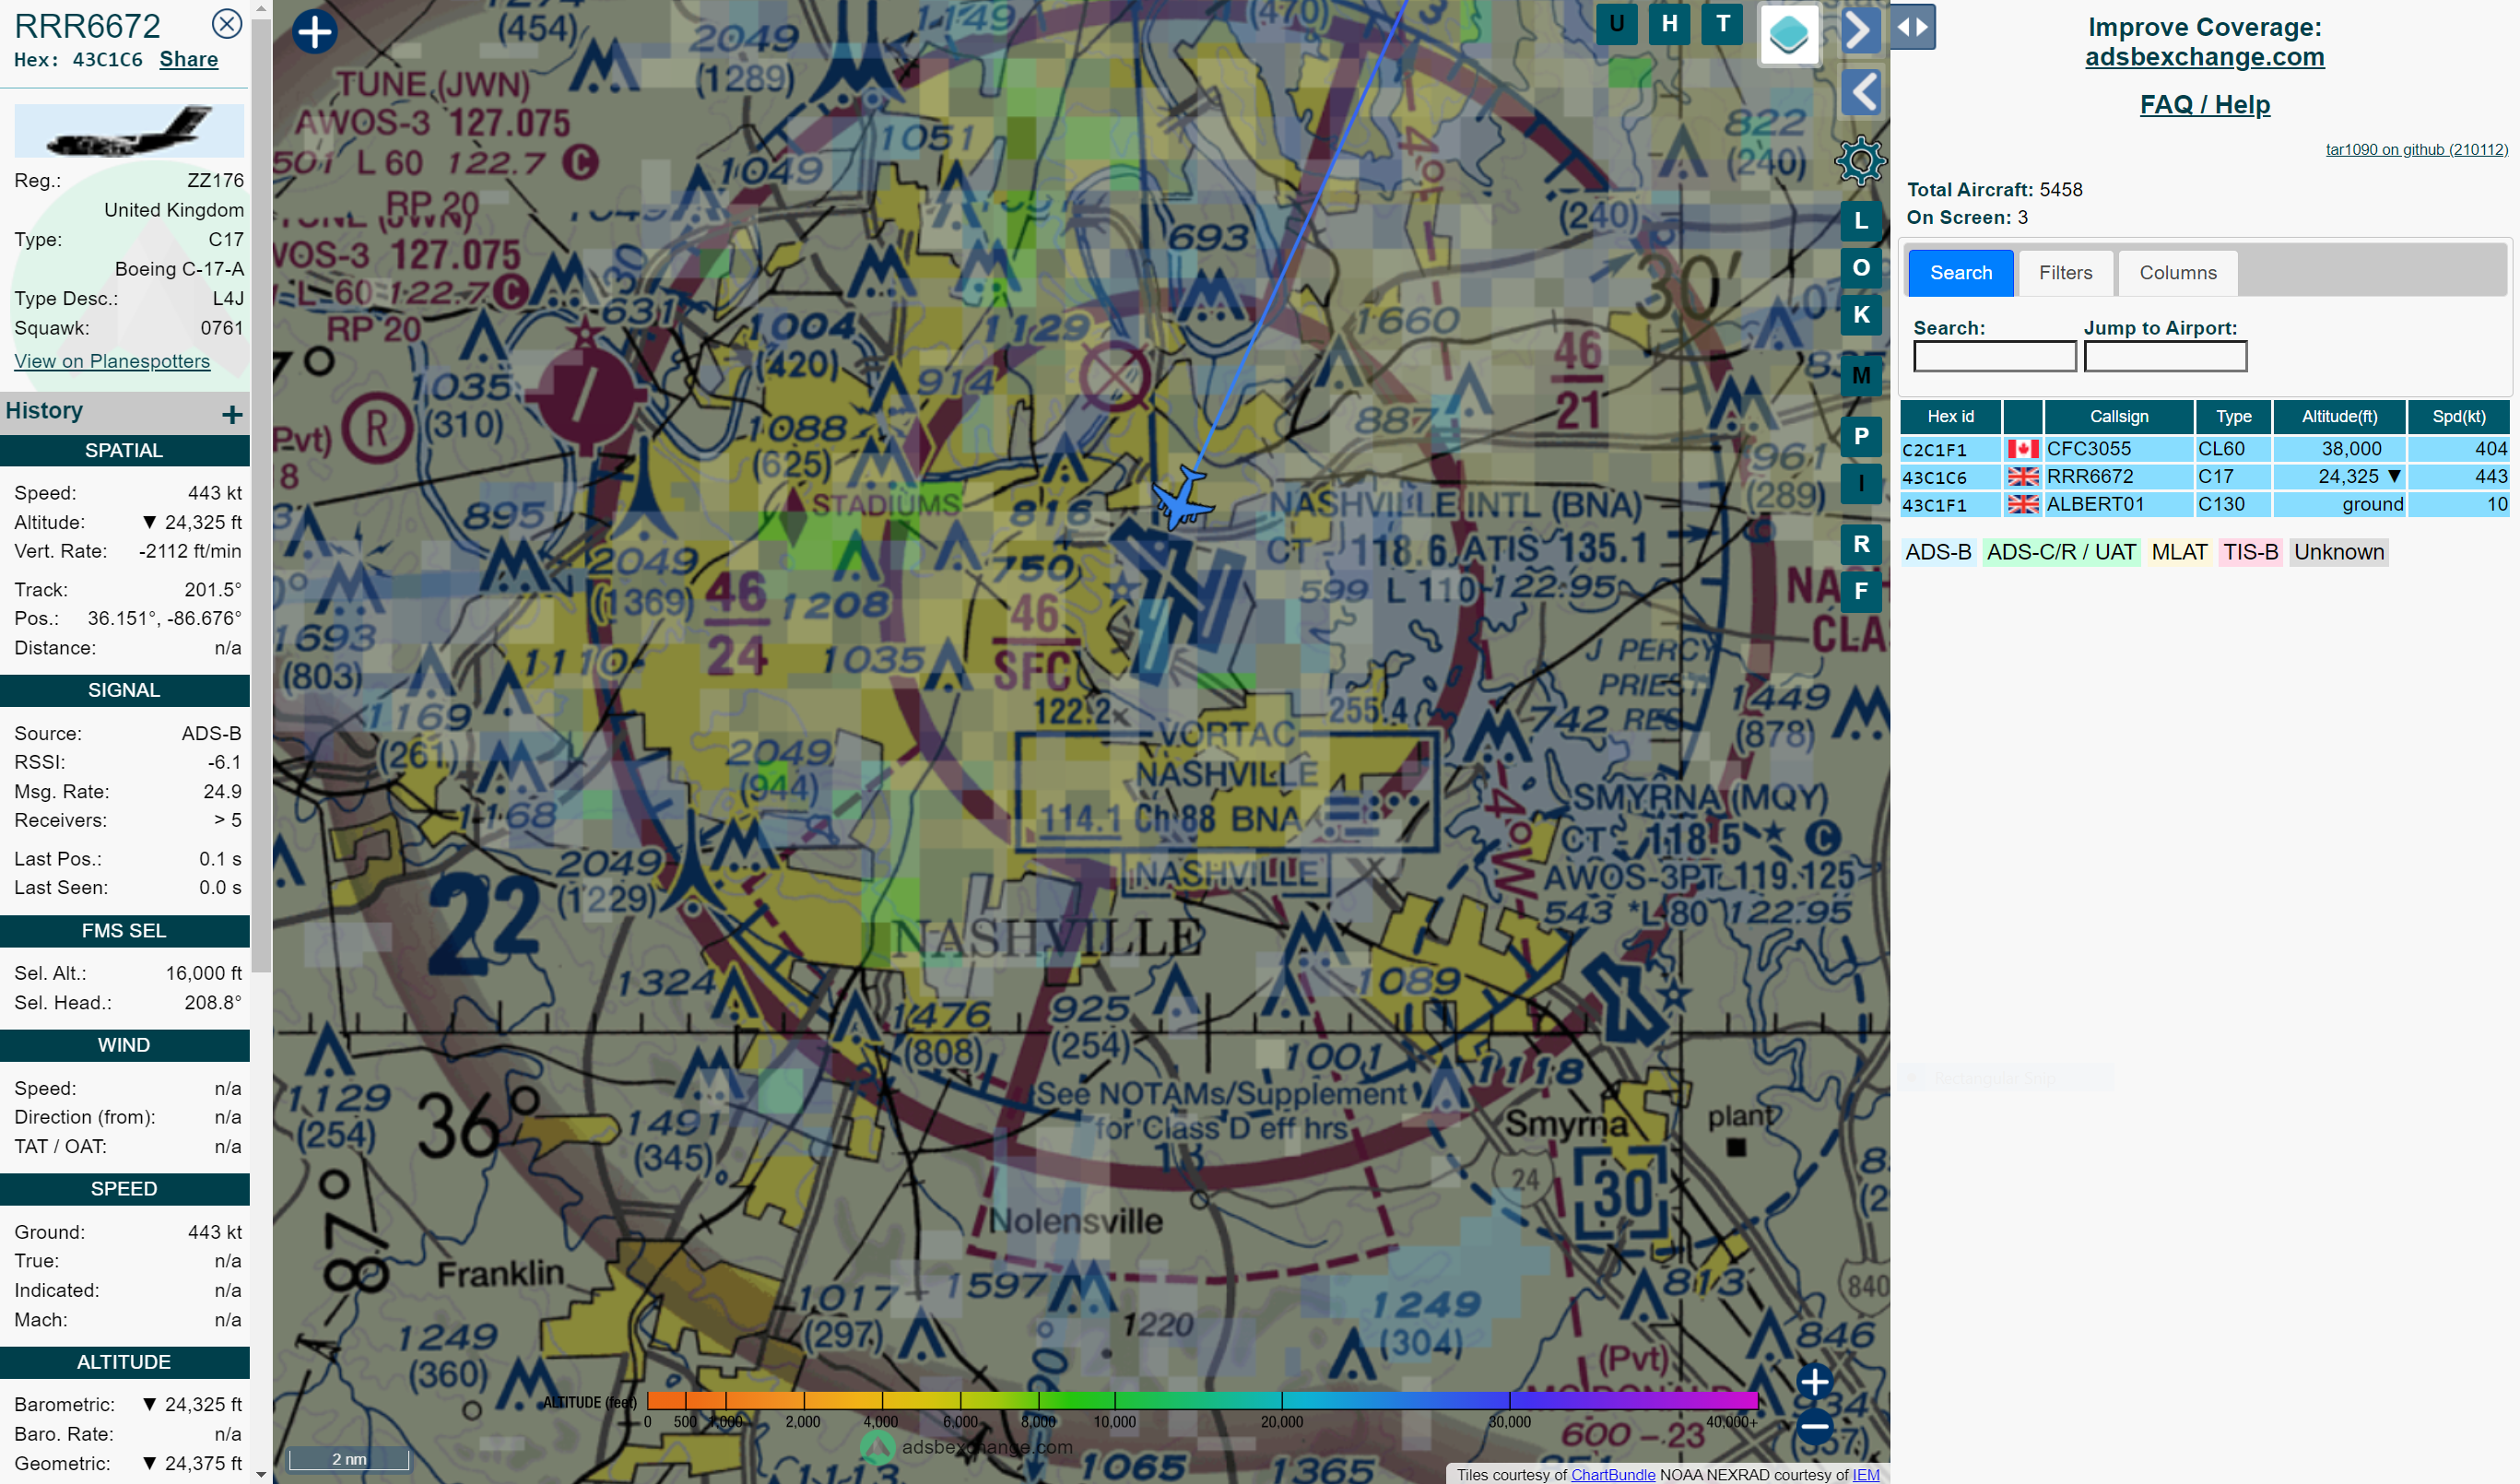Click scrollbar up arrow in info panel
The width and height of the screenshot is (2520, 1484).
(260, 8)
